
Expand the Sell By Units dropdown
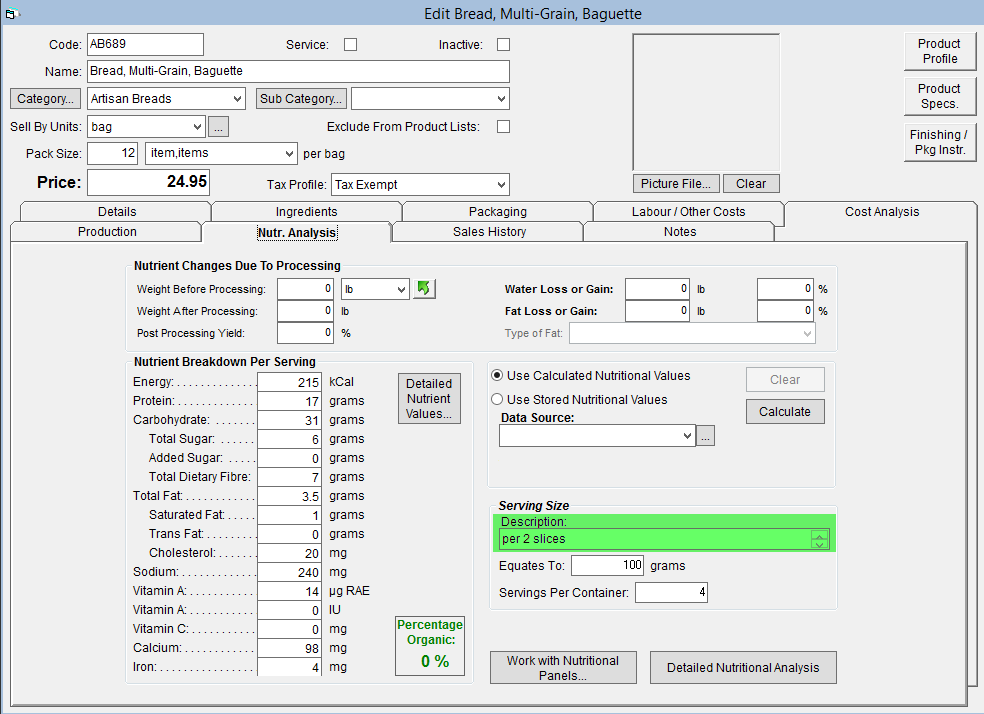click(x=197, y=126)
